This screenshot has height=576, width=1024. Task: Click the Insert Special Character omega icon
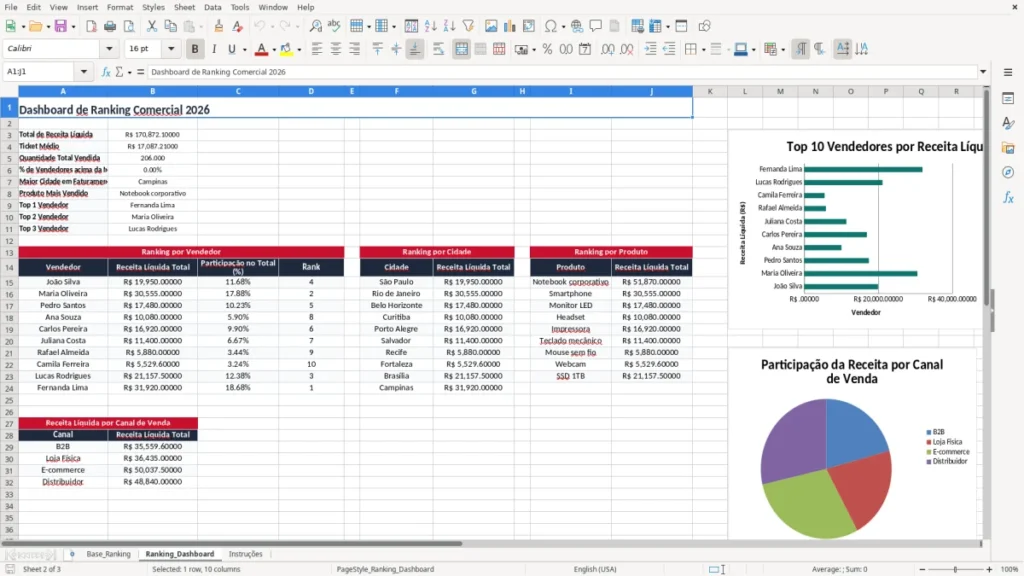(x=551, y=26)
